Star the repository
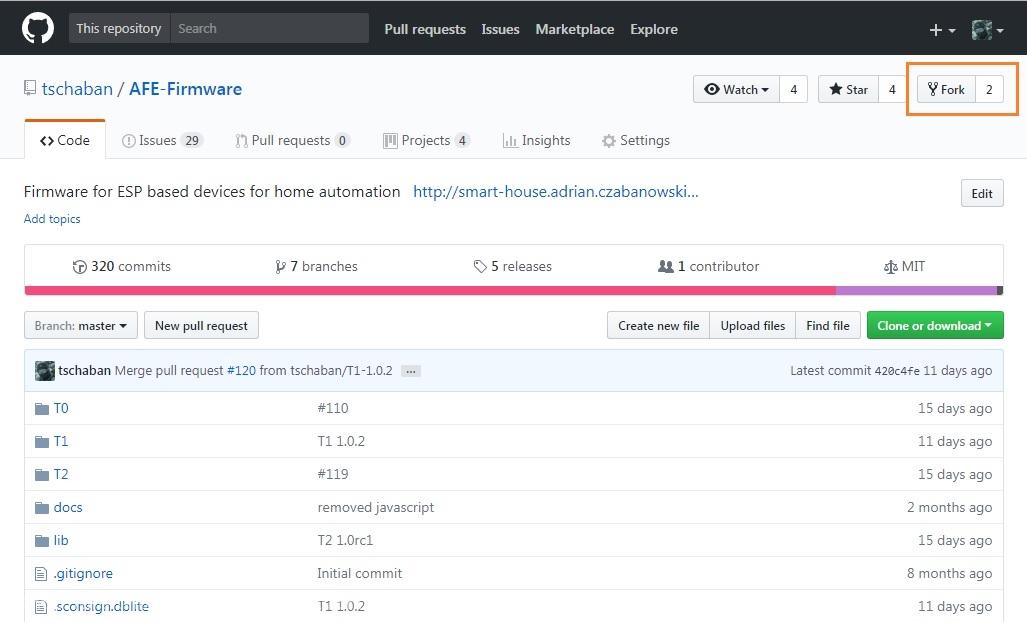The image size is (1027, 622). pos(848,90)
